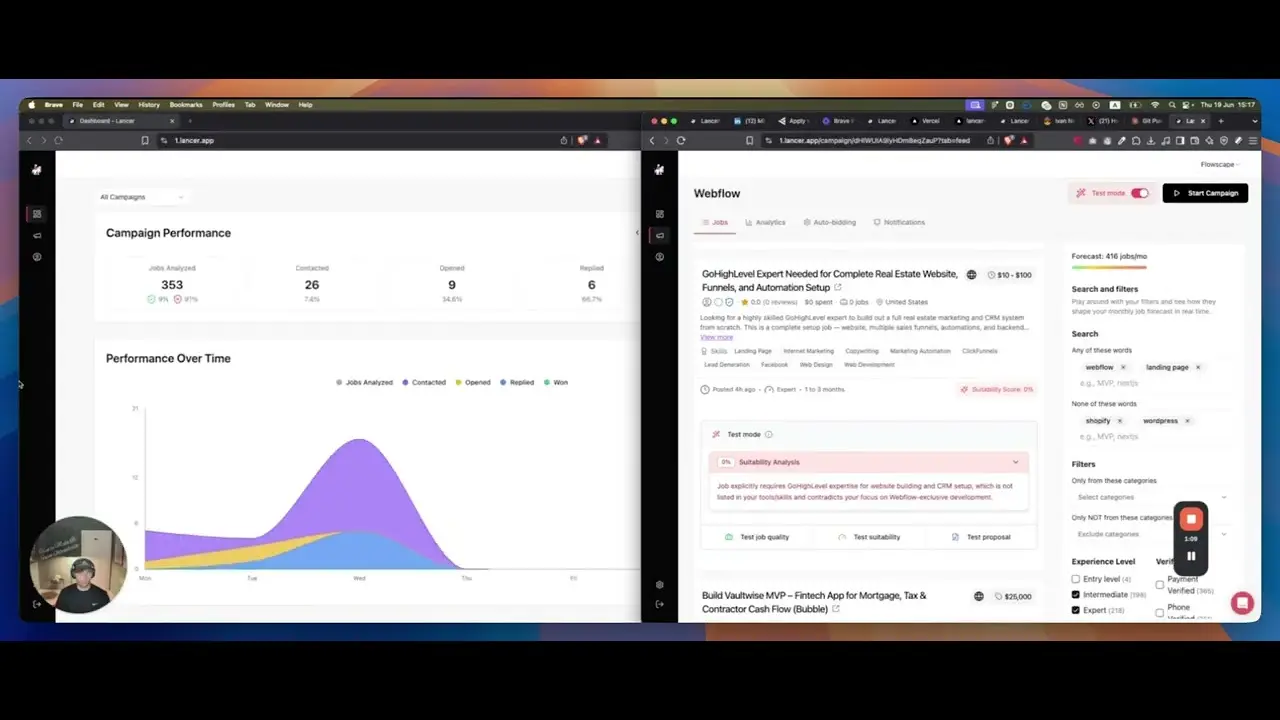
Task: Click the Brave Shields icon in left window
Action: [581, 140]
